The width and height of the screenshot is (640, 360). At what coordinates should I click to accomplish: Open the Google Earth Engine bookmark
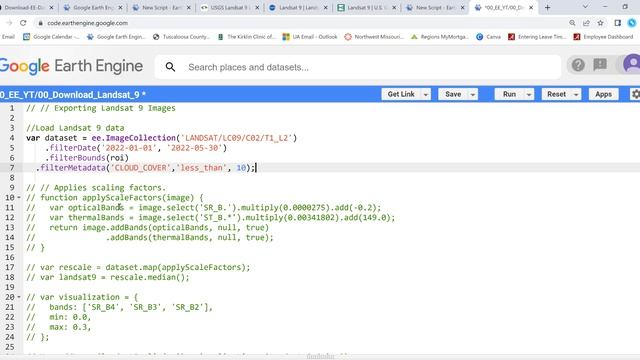[x=116, y=37]
